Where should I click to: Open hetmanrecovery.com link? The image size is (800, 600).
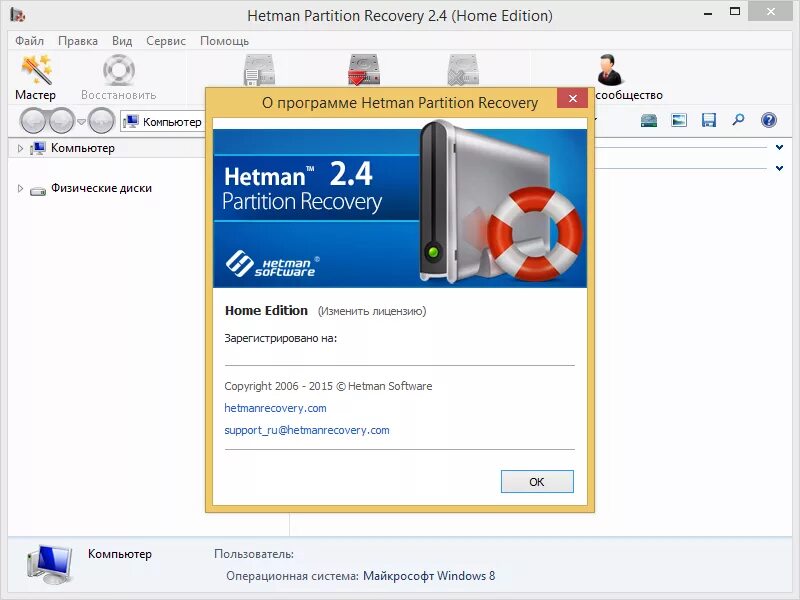[276, 408]
